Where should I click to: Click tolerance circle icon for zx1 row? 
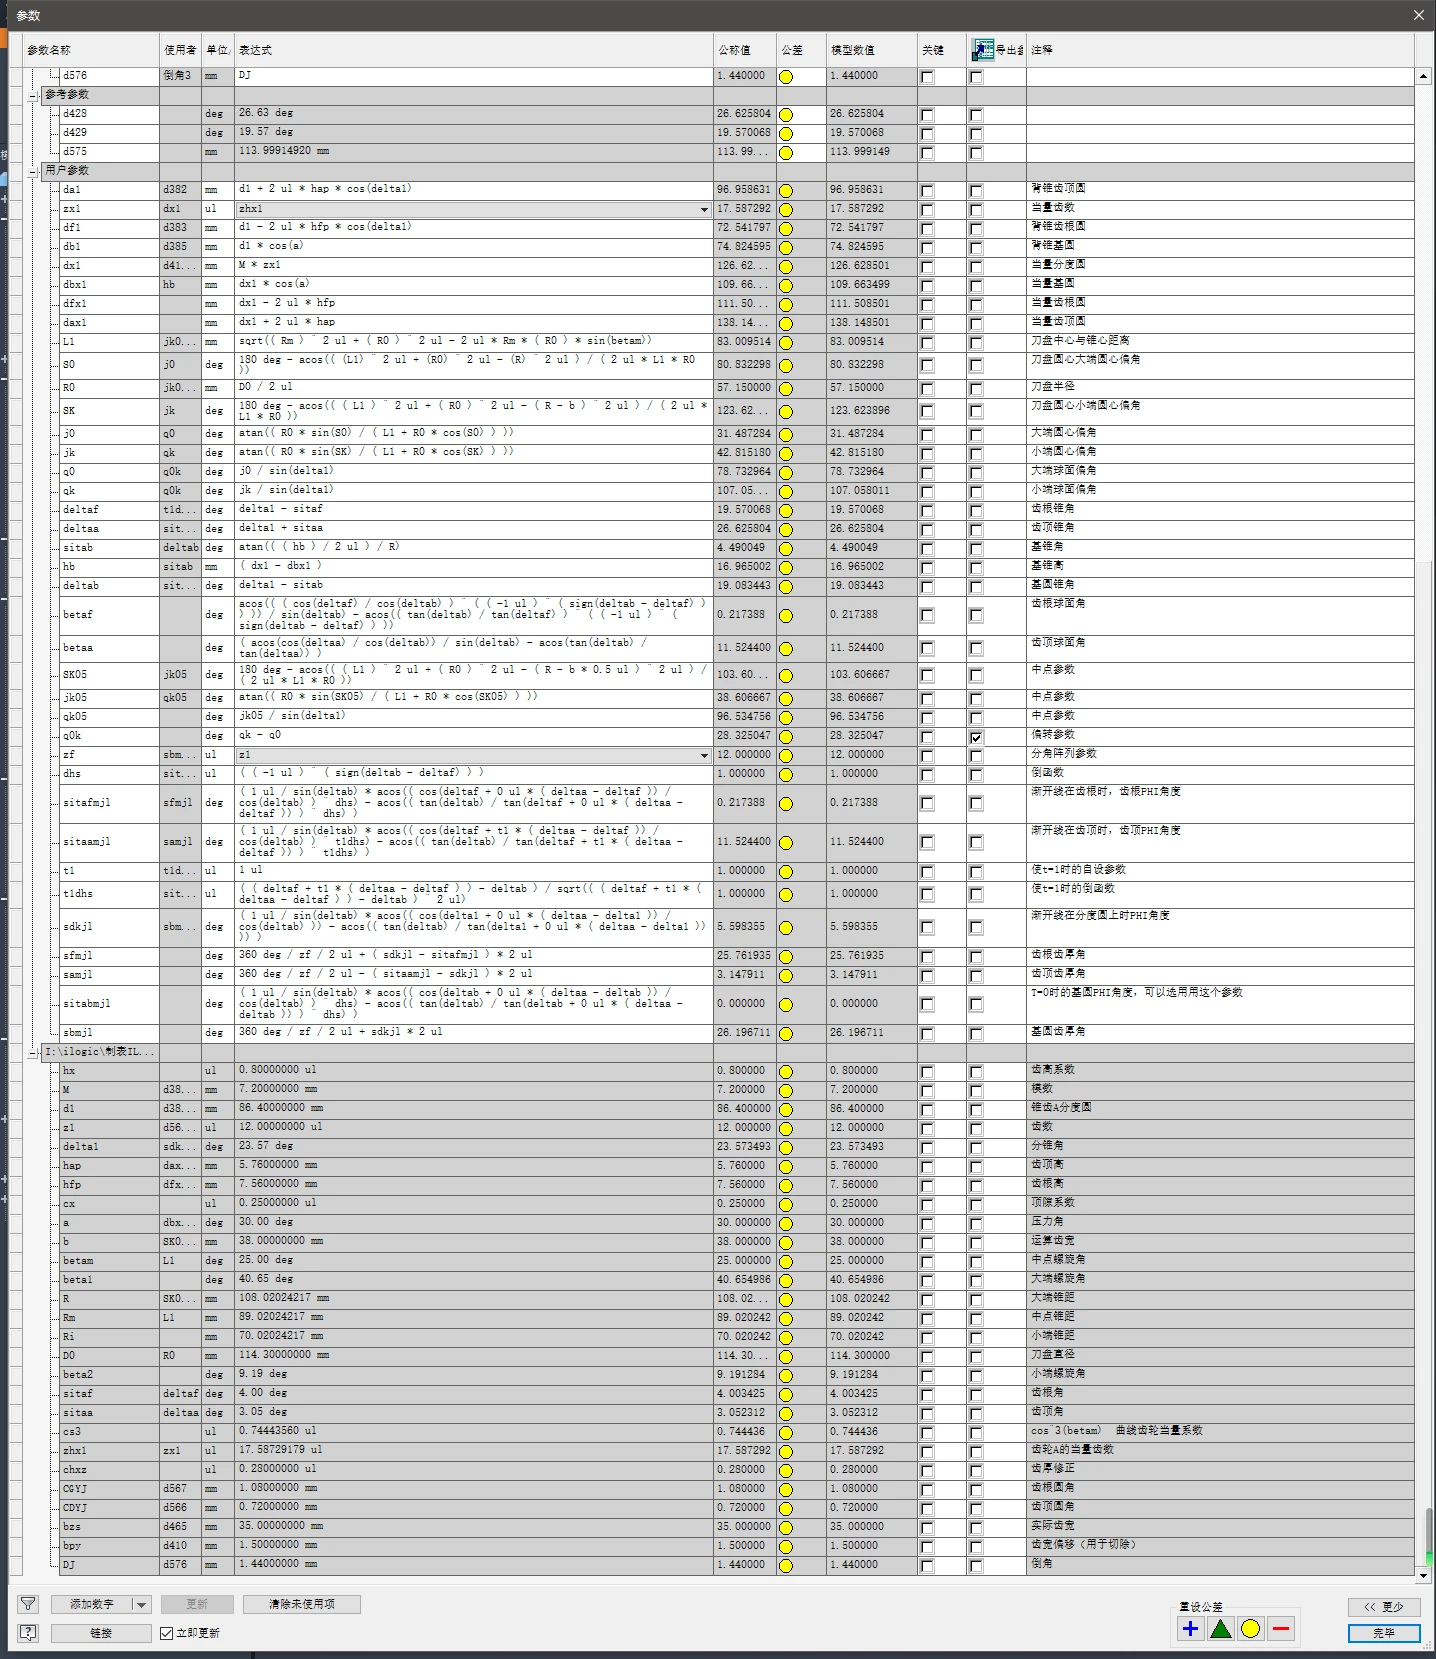tap(786, 210)
